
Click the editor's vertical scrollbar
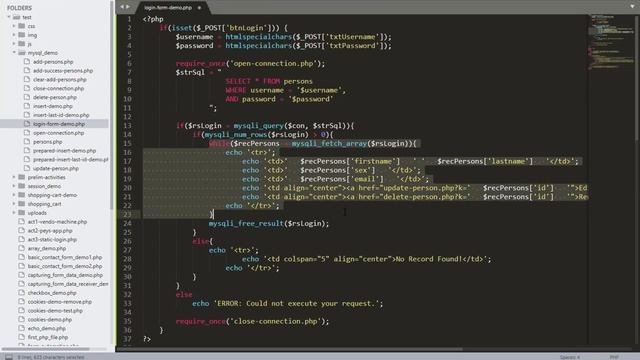tap(637, 78)
